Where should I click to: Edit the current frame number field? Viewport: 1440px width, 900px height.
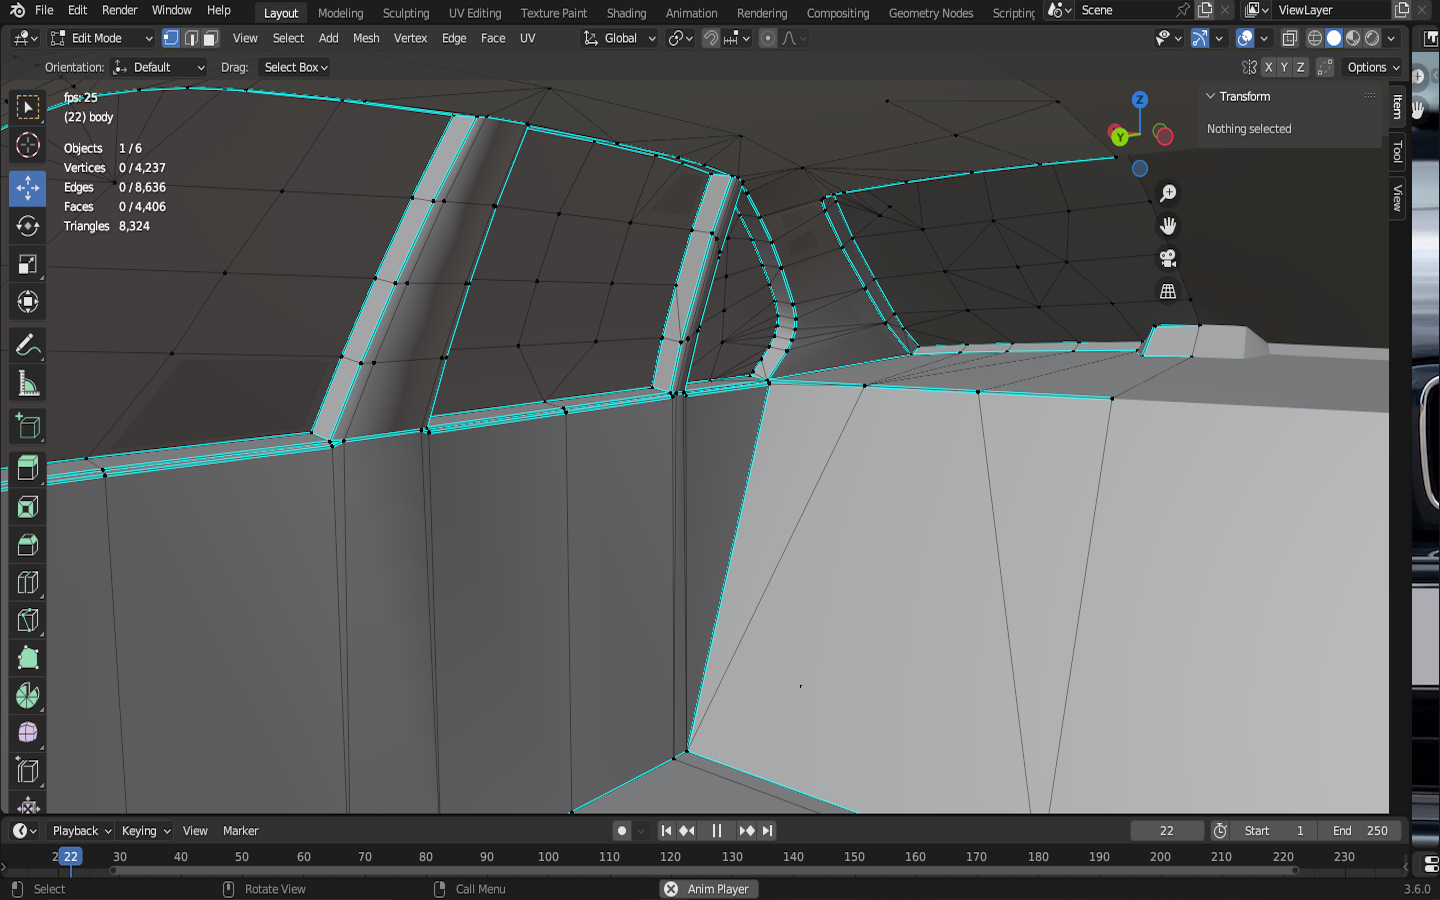pyautogui.click(x=1167, y=831)
